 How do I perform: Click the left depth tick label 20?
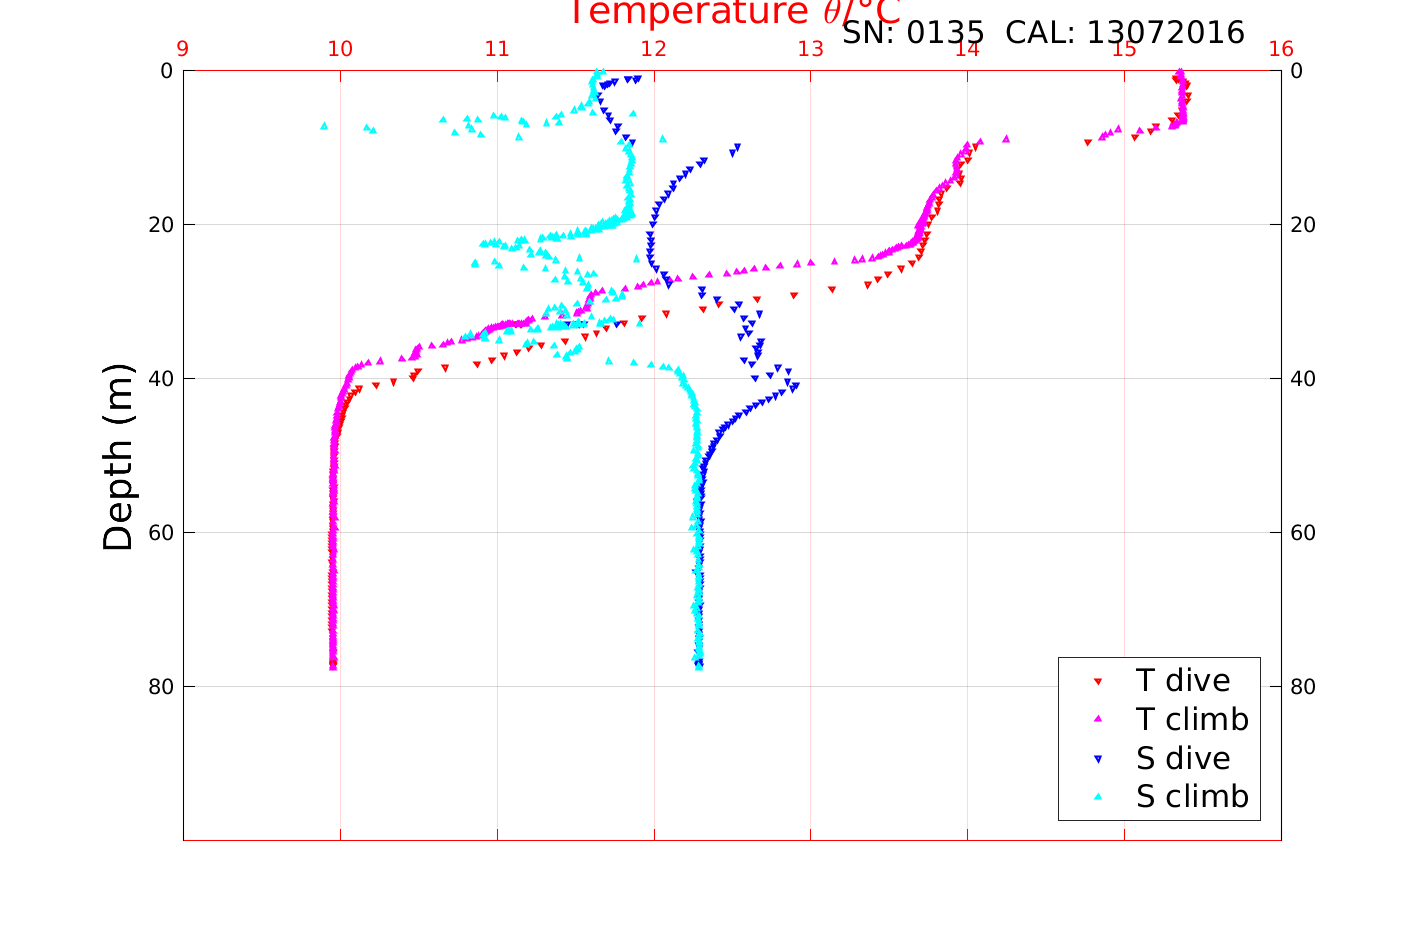coord(161,225)
